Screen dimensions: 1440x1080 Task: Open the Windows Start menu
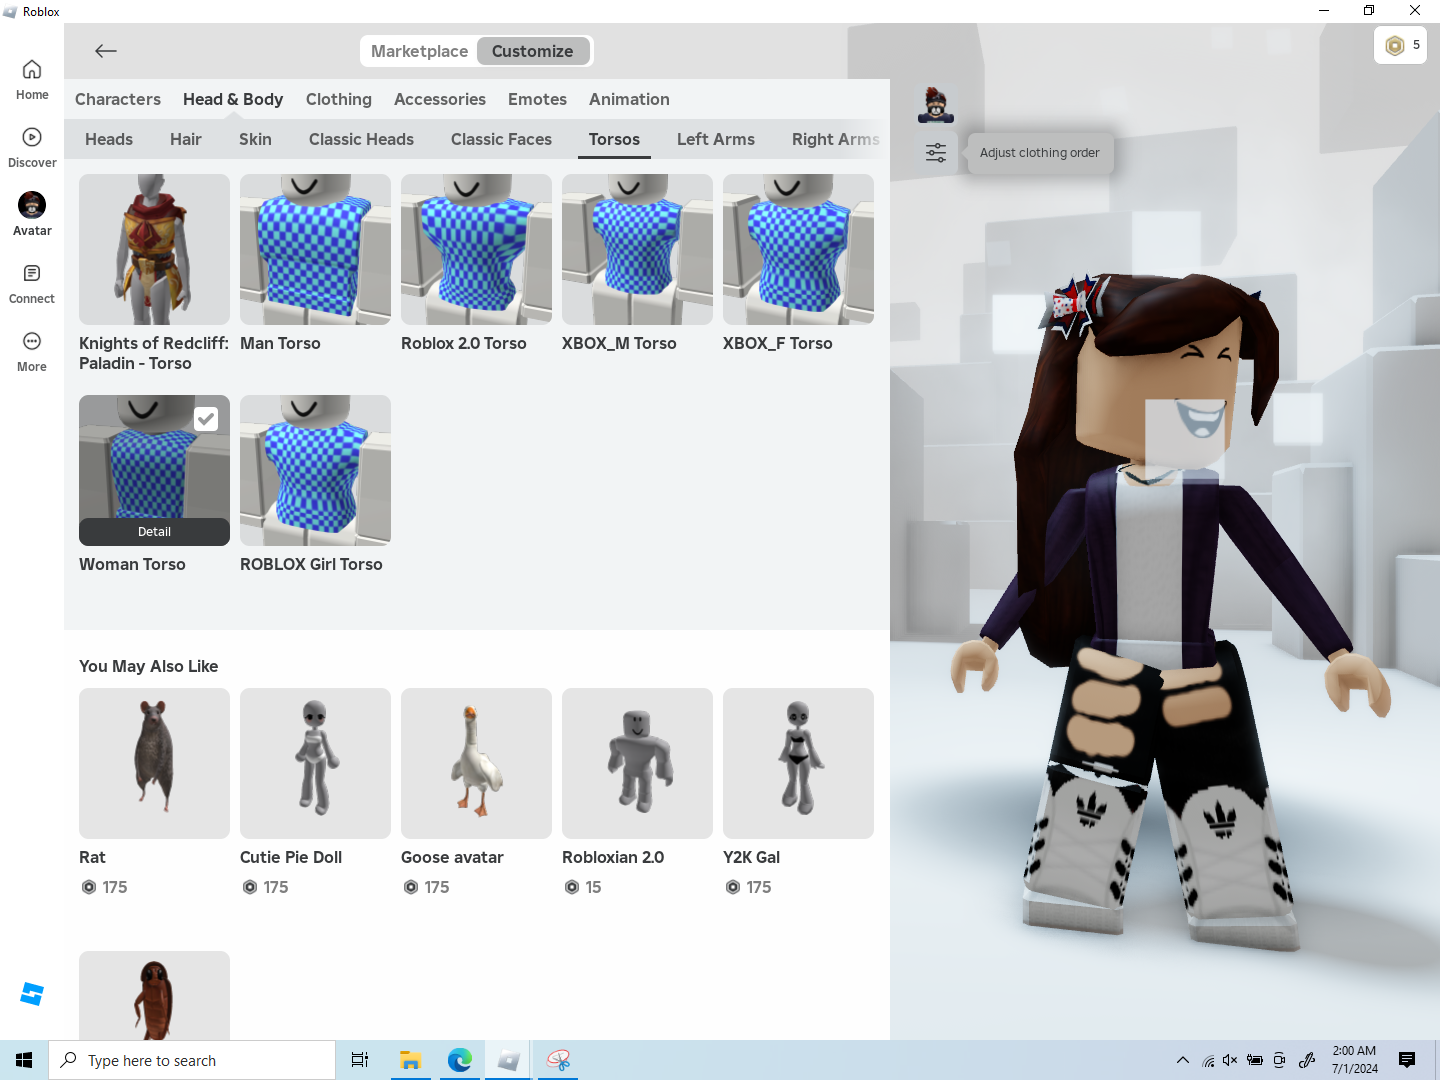pos(24,1060)
